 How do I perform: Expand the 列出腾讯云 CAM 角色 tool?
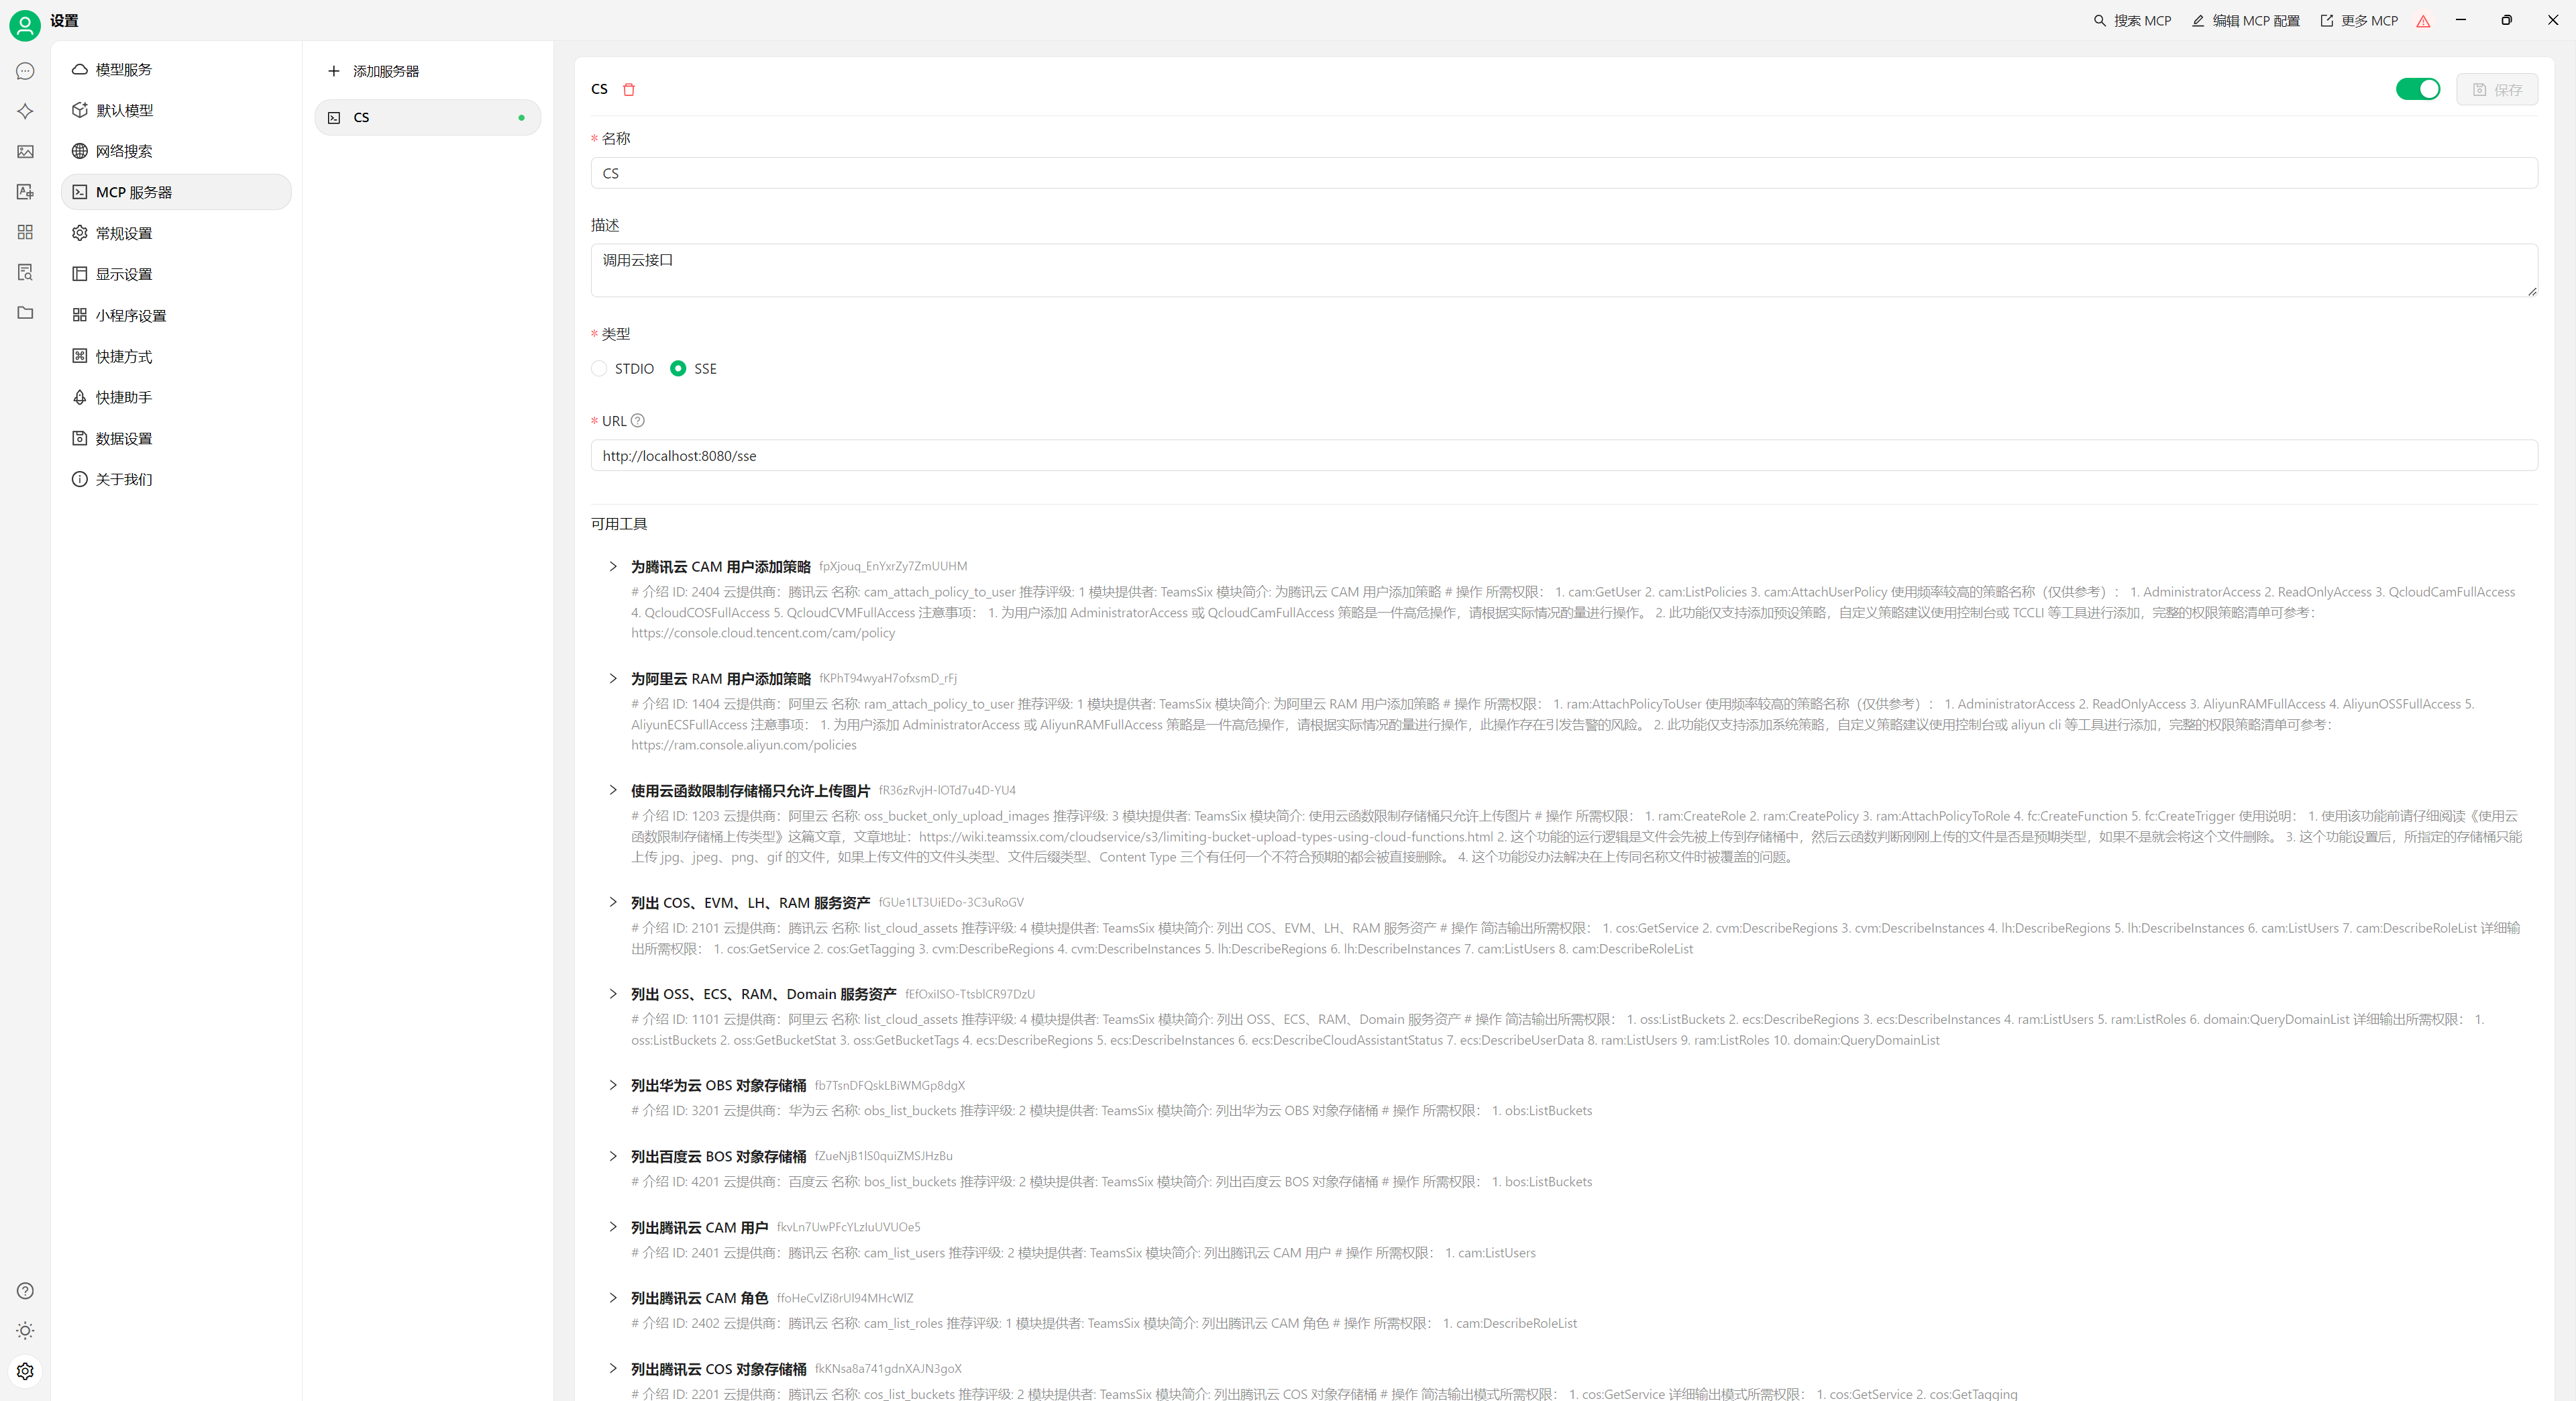(x=613, y=1298)
